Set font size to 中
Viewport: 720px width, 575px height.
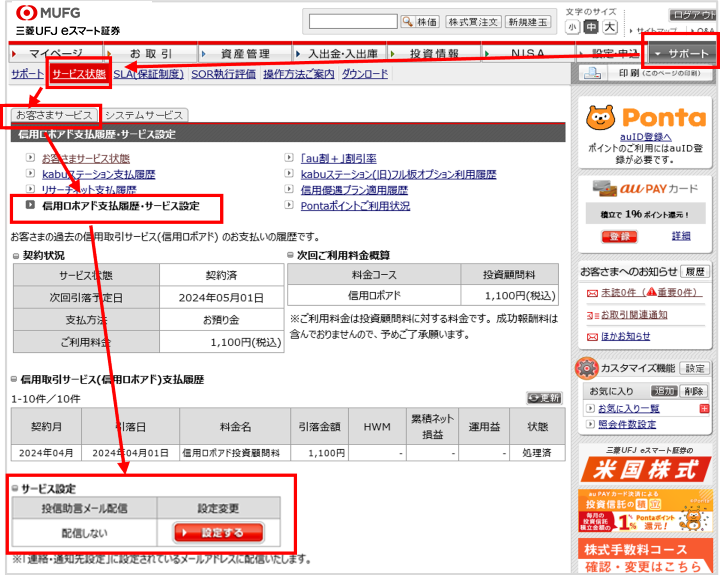591,27
